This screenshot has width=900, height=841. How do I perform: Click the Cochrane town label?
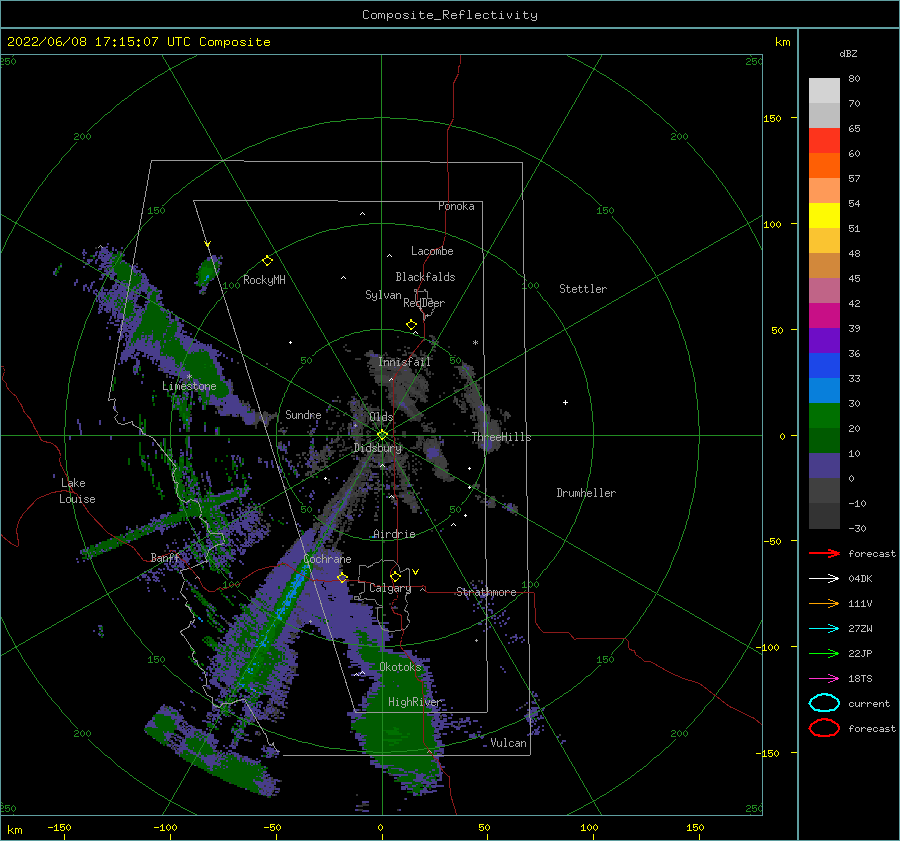pos(327,559)
